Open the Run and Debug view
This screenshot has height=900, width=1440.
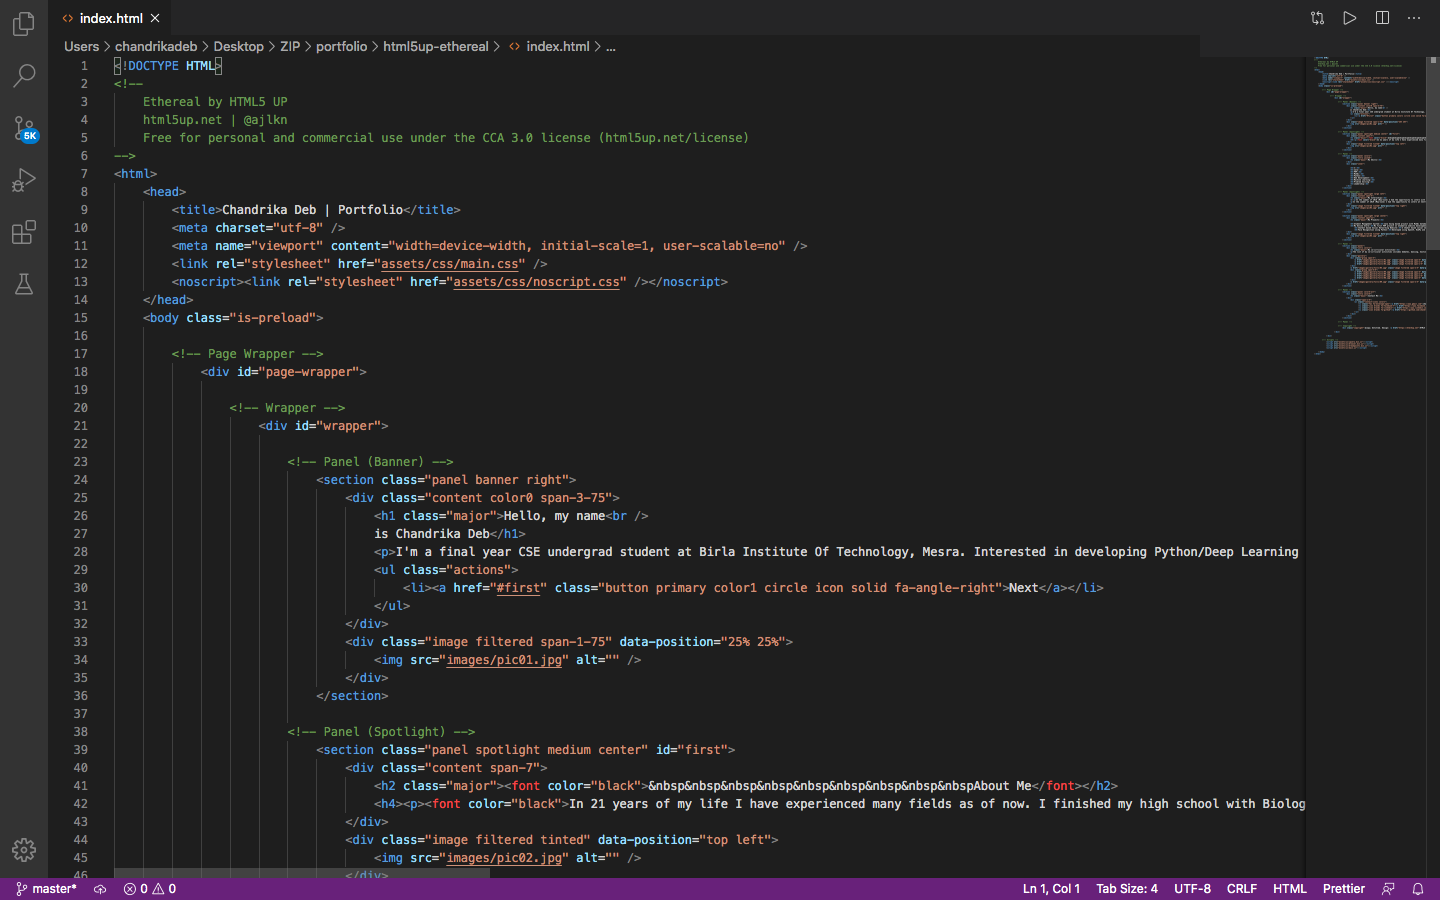[24, 180]
